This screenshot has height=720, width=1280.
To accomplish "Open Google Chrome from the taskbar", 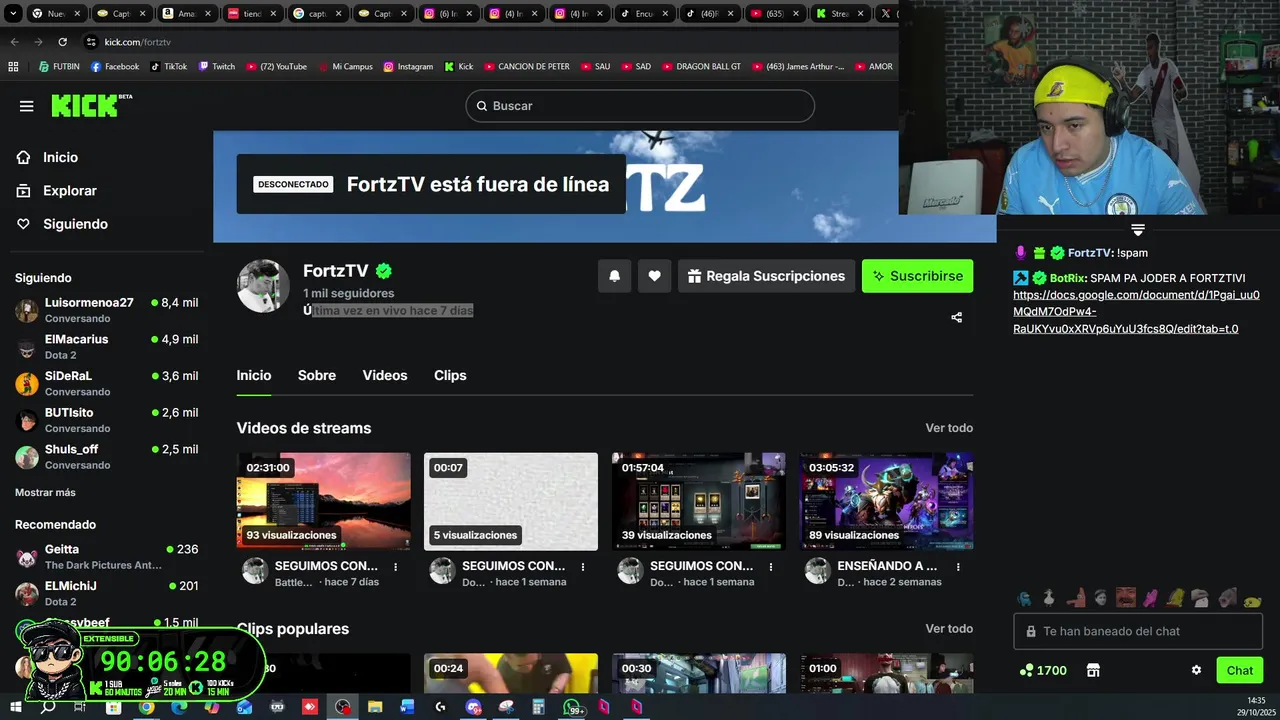I will click(147, 707).
